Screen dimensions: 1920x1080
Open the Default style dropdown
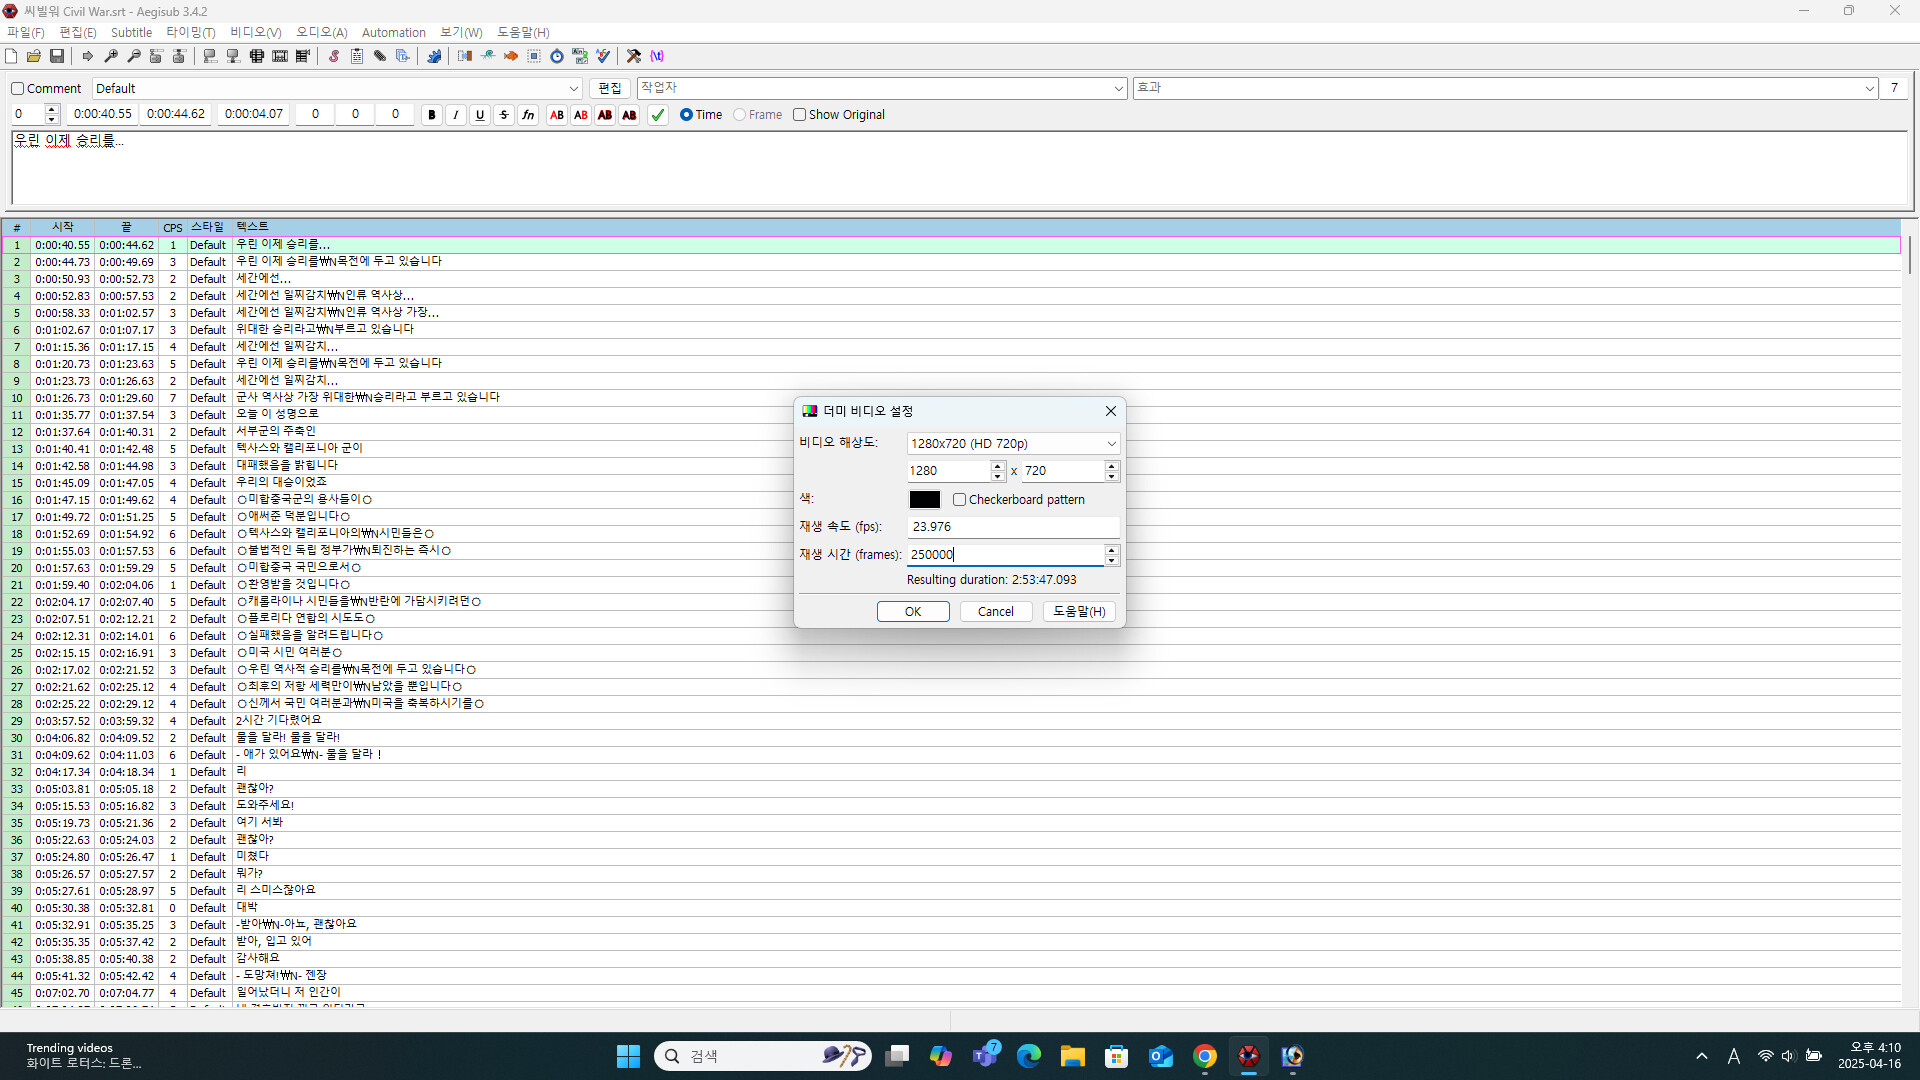[x=574, y=89]
